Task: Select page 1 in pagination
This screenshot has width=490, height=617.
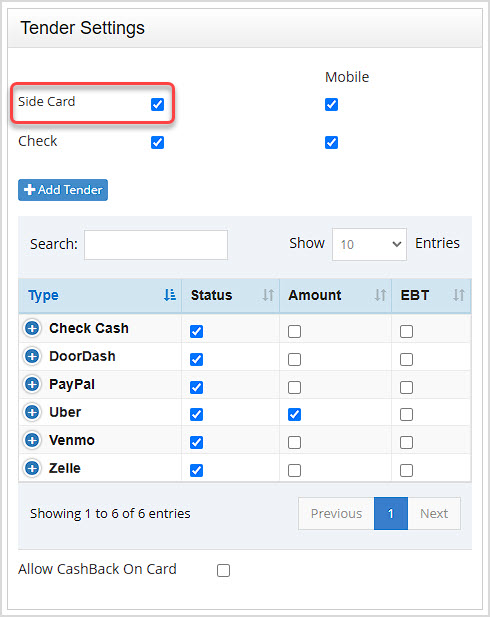Action: point(391,514)
